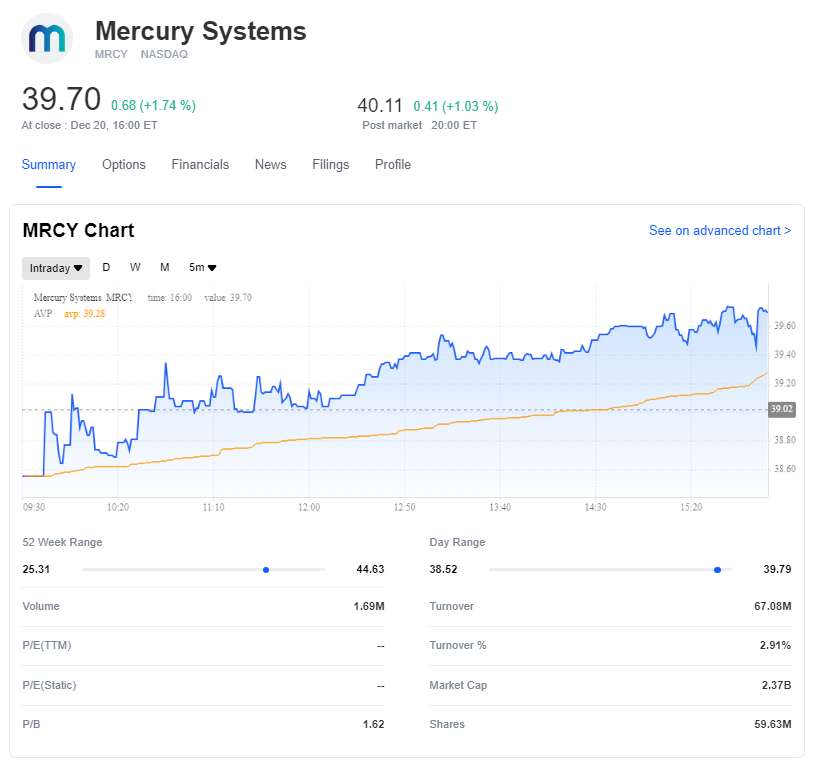
Task: Switch chart to monthly (M) view
Action: click(165, 267)
